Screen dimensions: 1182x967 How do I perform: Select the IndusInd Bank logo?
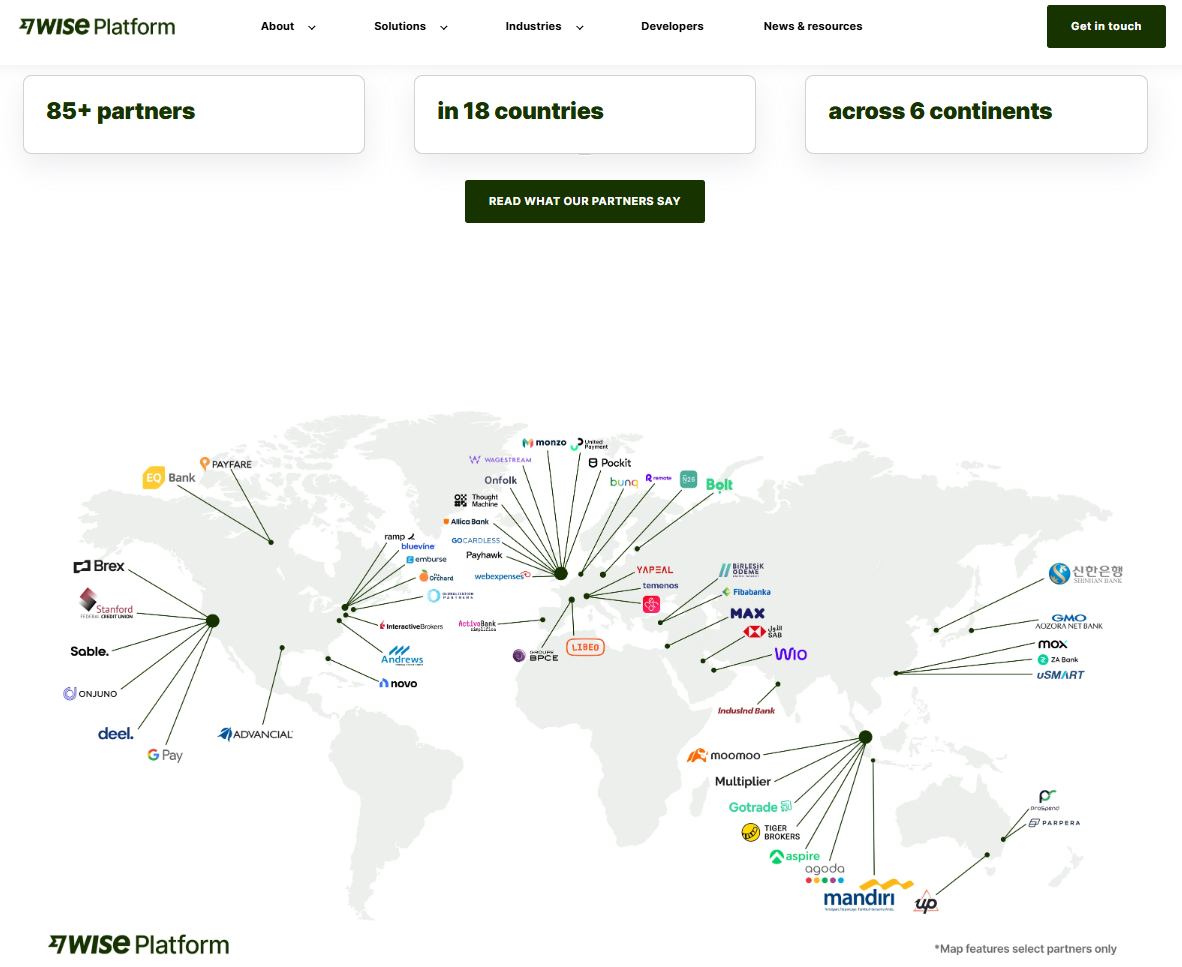[746, 711]
